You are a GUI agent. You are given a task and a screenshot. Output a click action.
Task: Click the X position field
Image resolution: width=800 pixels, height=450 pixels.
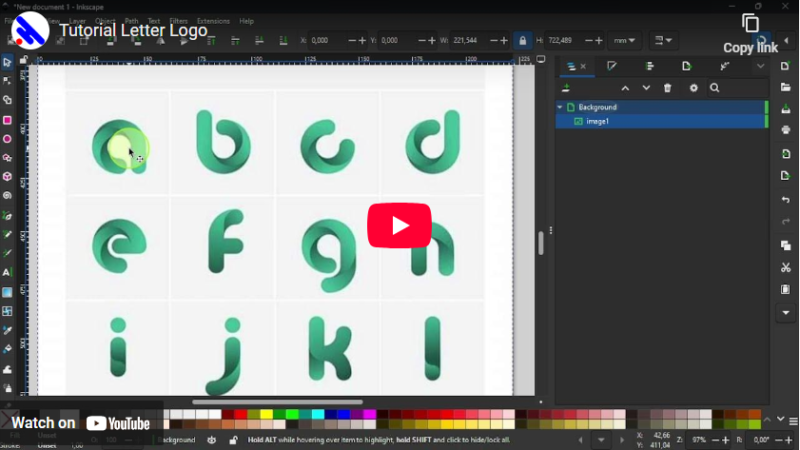tap(326, 40)
